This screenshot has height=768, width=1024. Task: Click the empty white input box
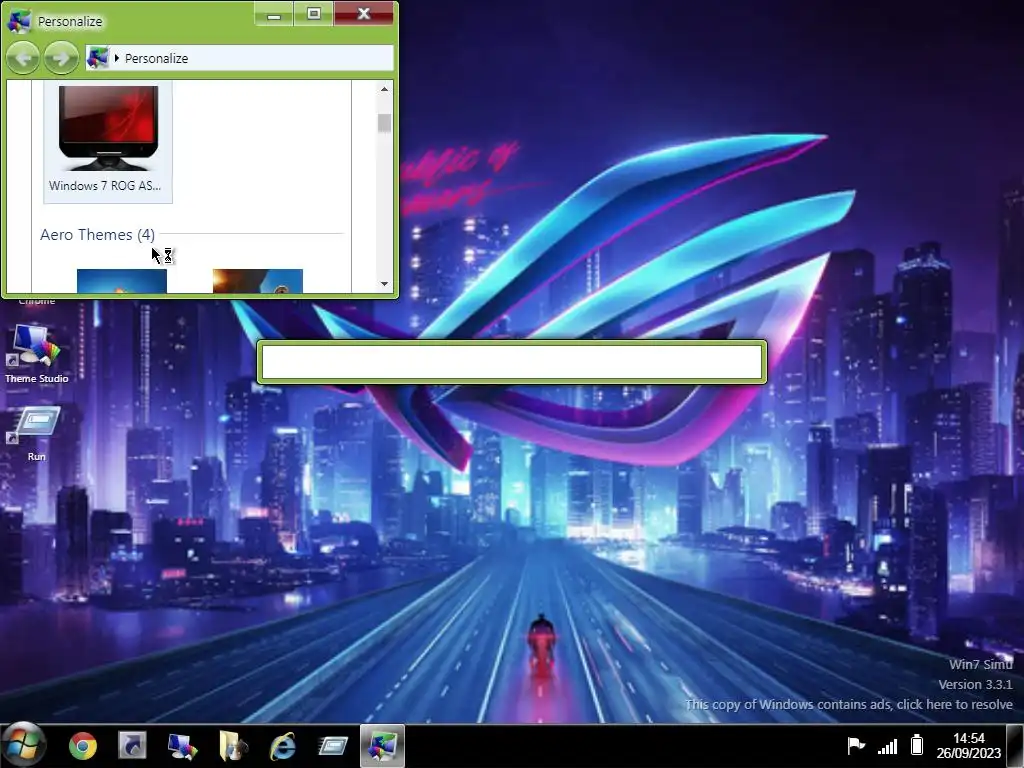click(x=512, y=362)
